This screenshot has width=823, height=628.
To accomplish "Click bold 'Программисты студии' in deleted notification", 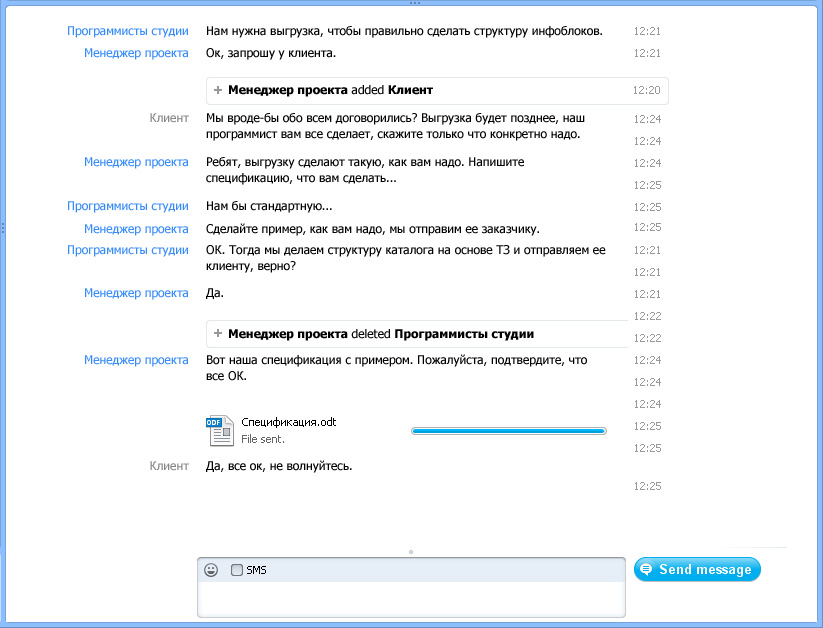I will (x=464, y=334).
